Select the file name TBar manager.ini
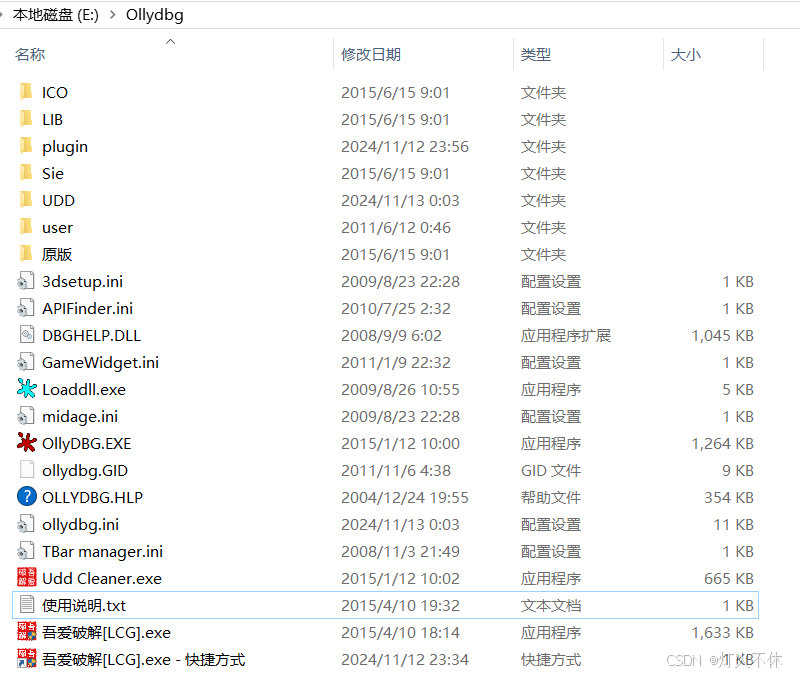The width and height of the screenshot is (800, 676). click(x=103, y=552)
